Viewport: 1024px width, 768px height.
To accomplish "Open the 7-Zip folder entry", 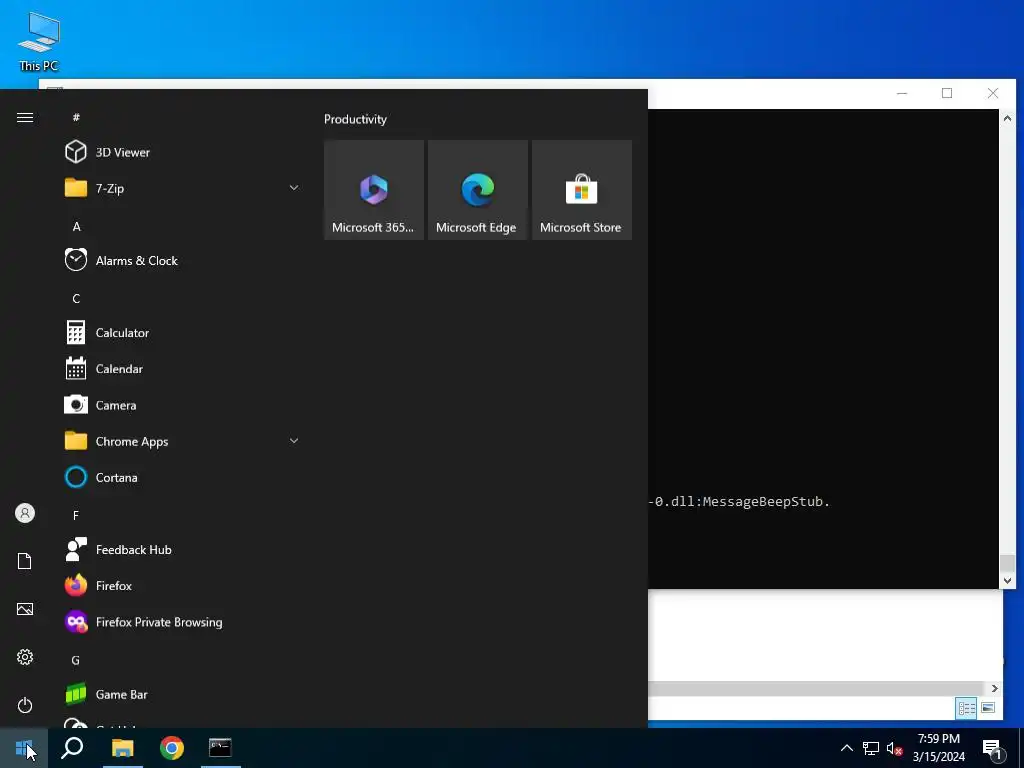I will [180, 188].
